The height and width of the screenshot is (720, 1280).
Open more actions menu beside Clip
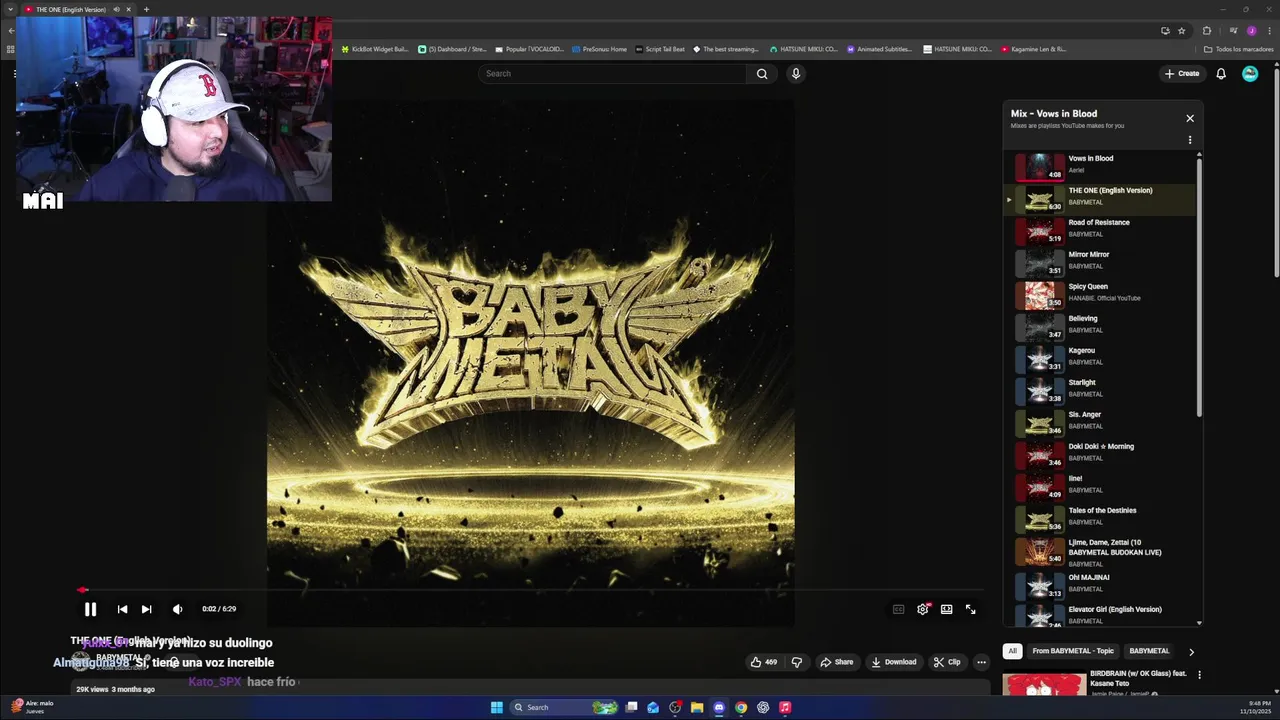981,662
